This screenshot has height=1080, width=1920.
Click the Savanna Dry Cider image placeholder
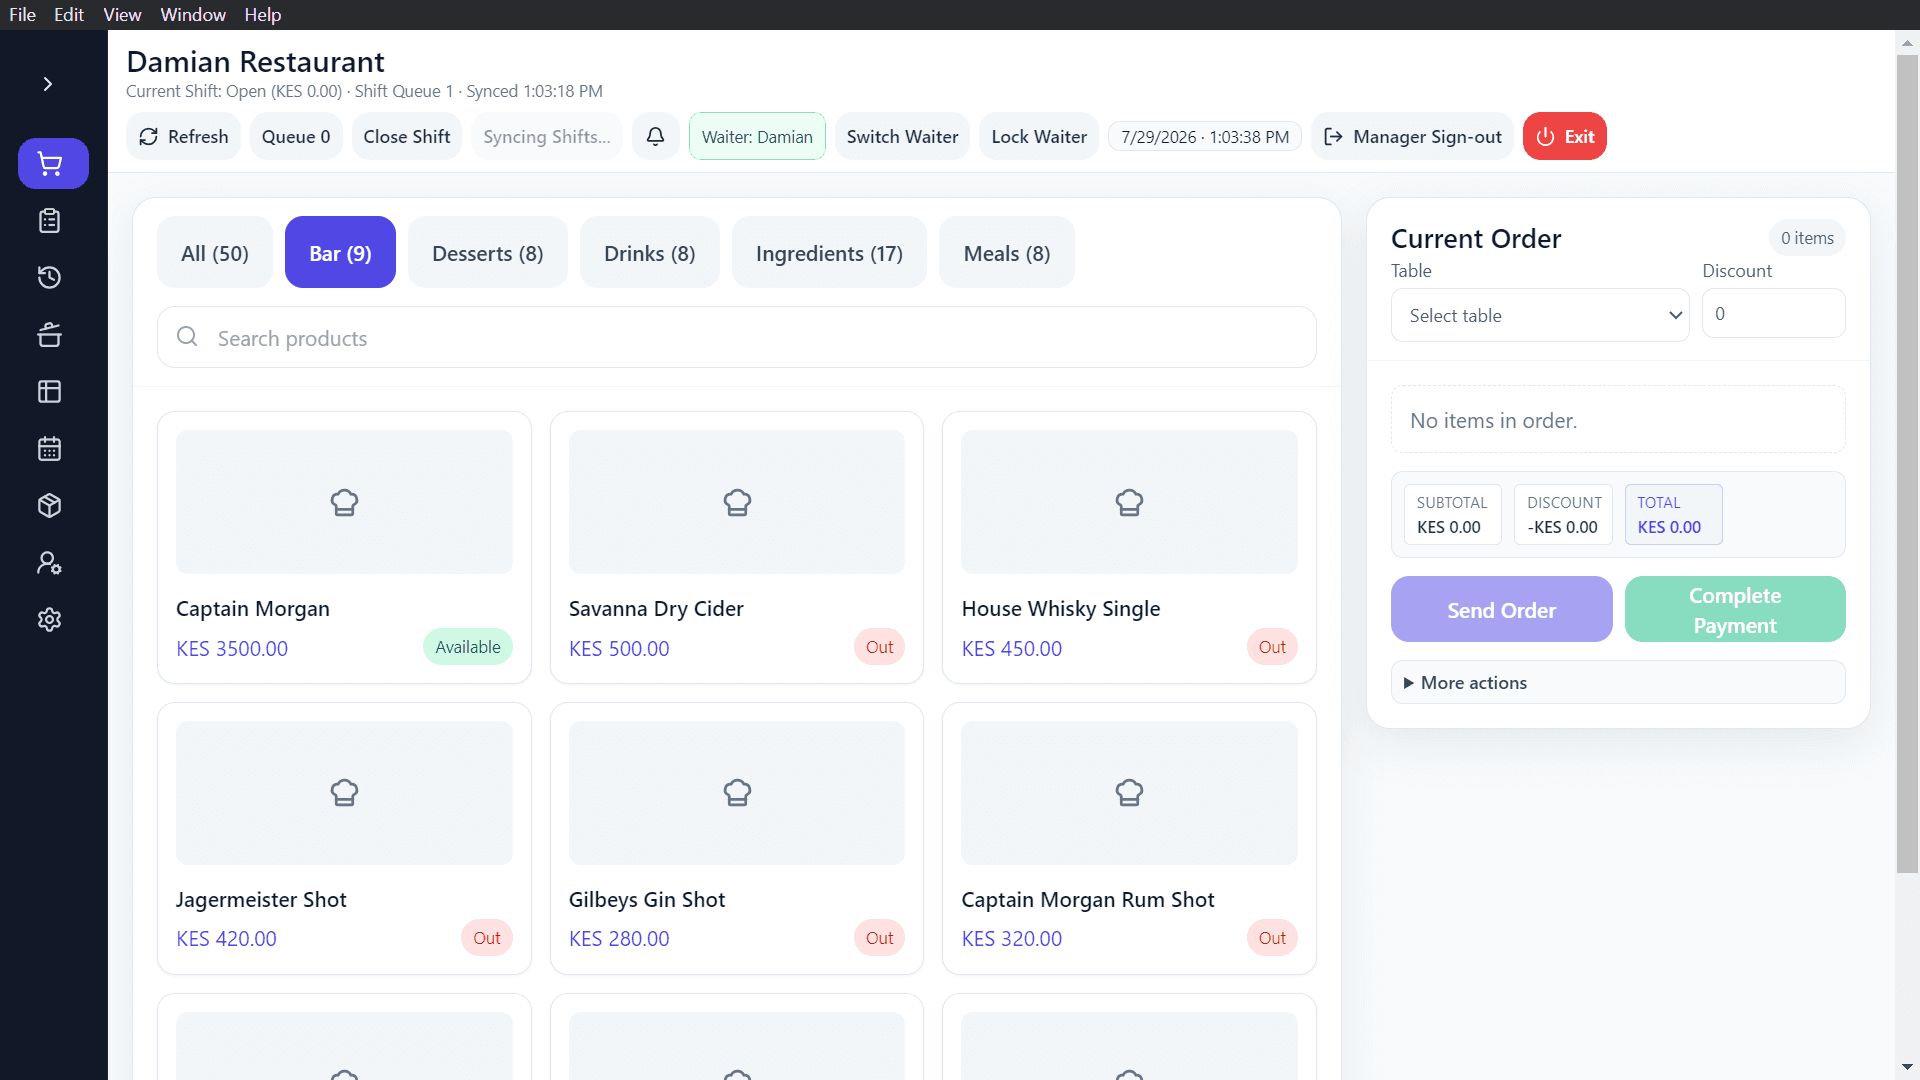[737, 502]
